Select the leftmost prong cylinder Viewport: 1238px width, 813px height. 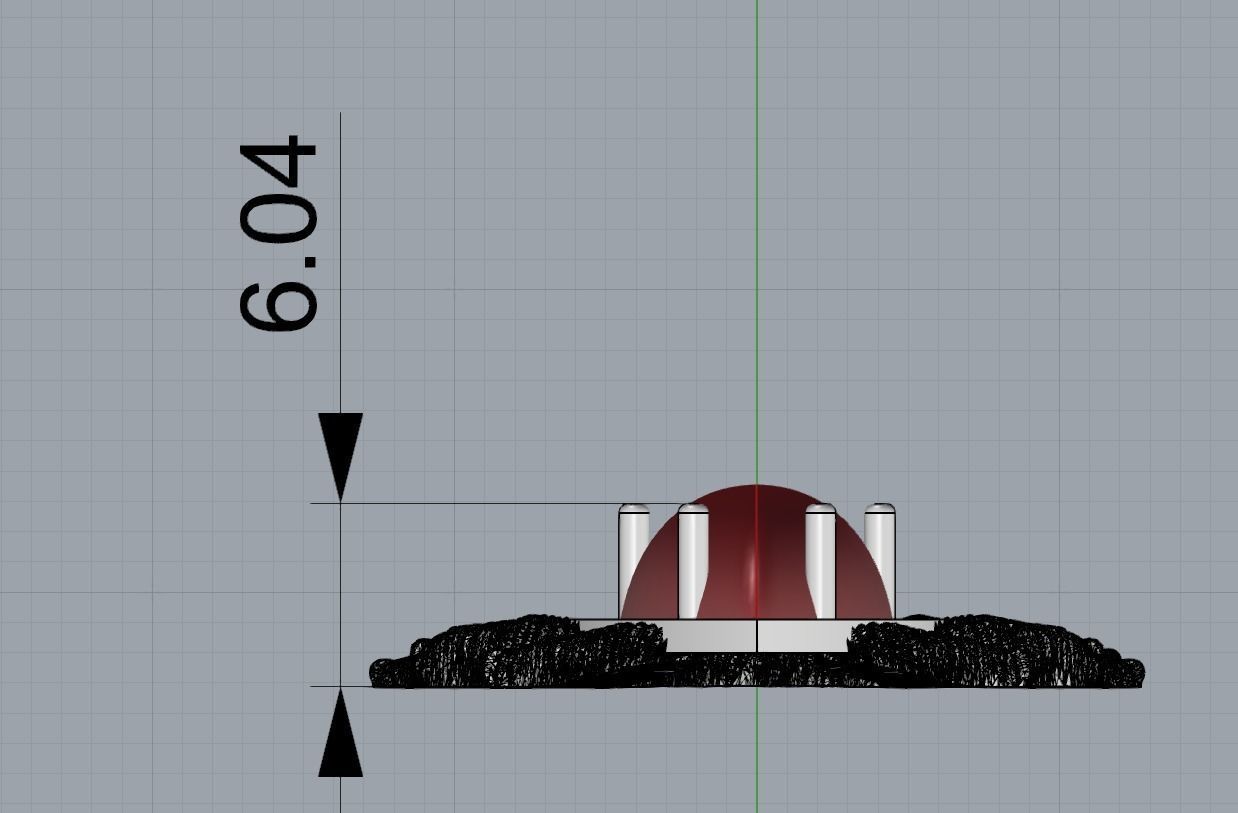(x=634, y=562)
